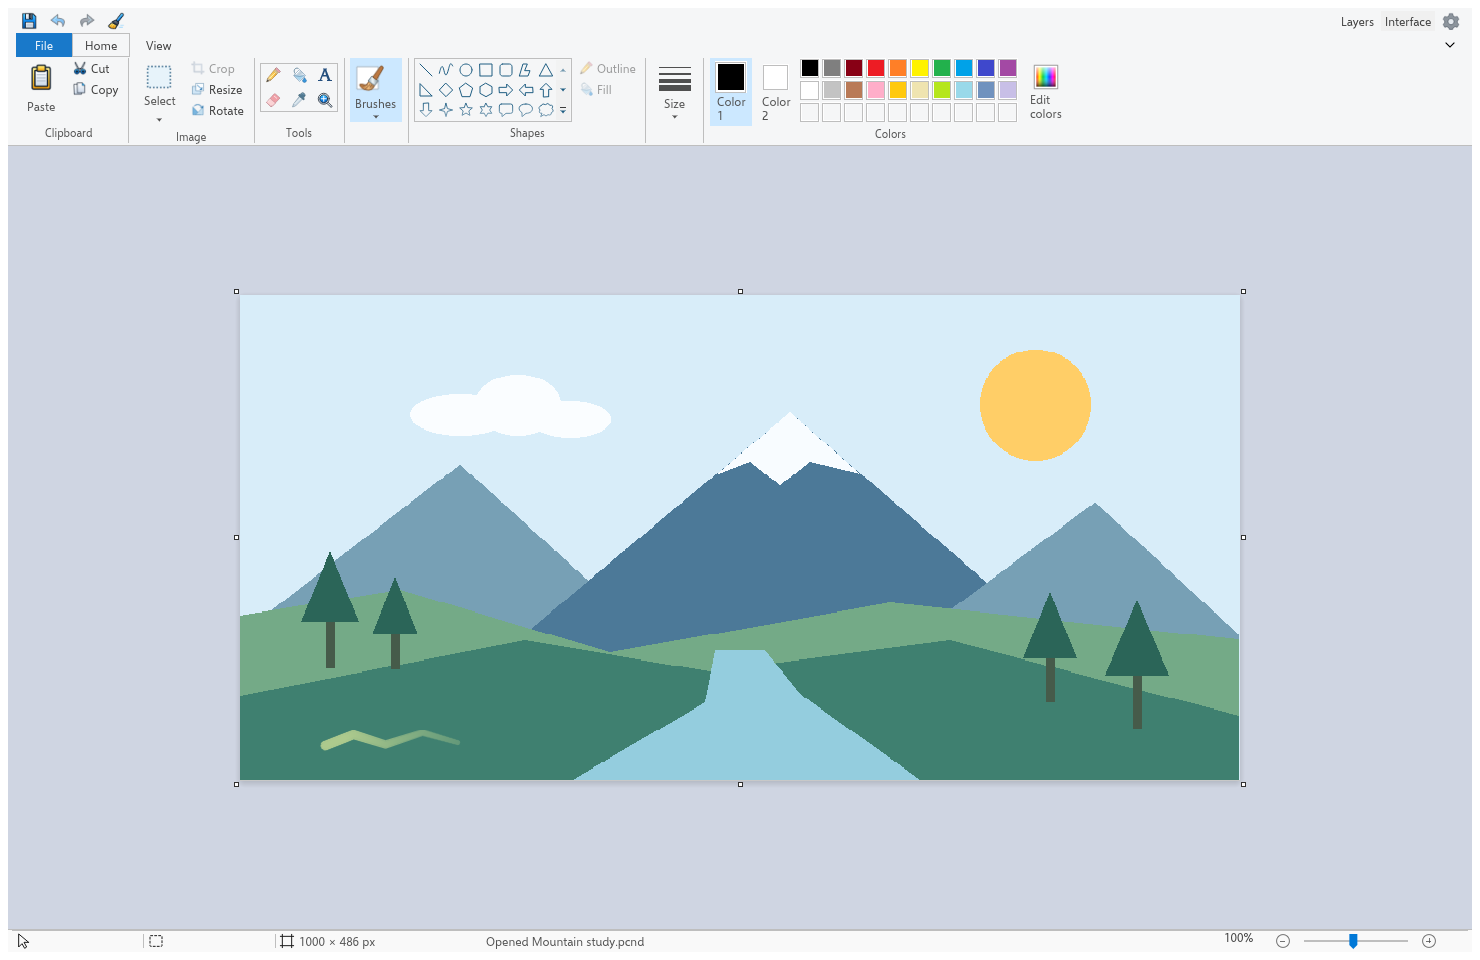Choose the Rounded rectangle shape

(x=506, y=70)
